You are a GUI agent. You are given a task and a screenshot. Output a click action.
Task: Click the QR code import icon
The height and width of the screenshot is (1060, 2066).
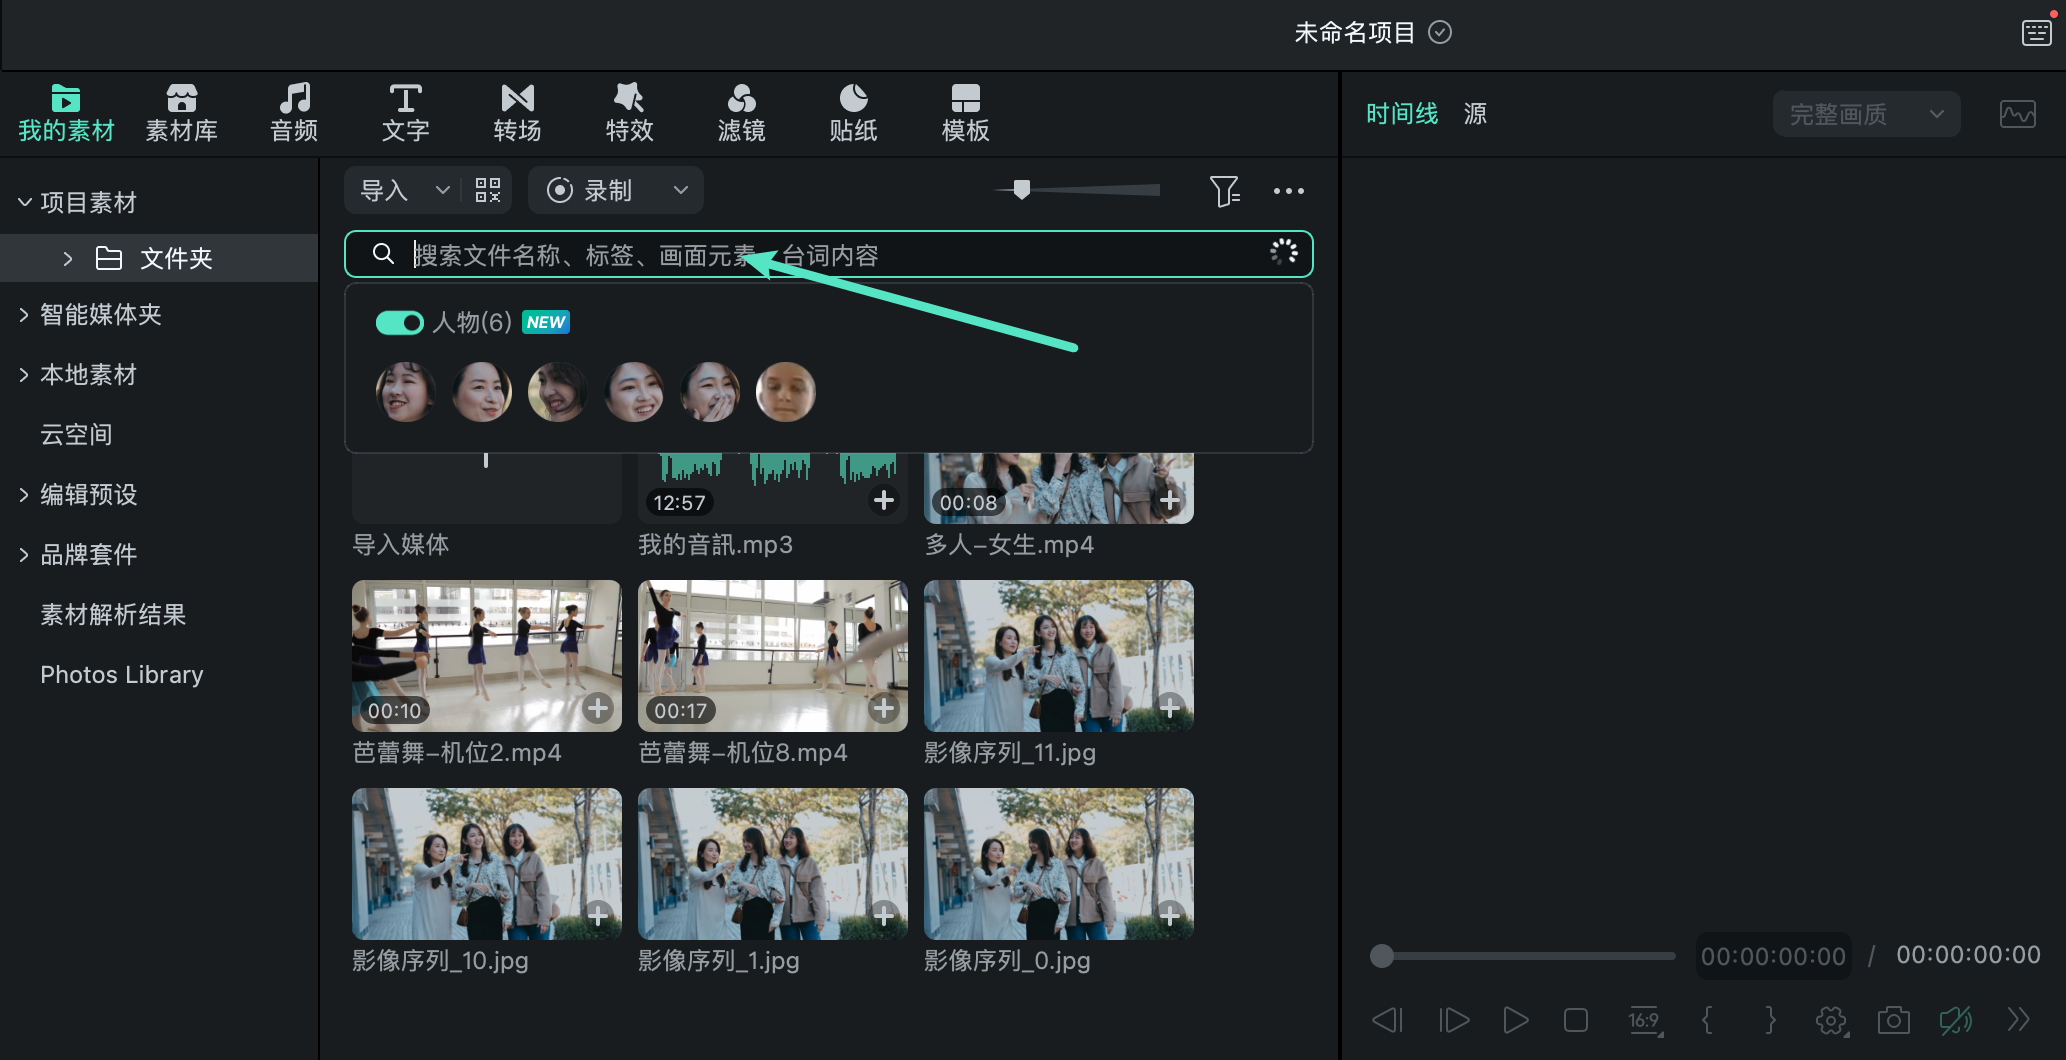pyautogui.click(x=488, y=190)
